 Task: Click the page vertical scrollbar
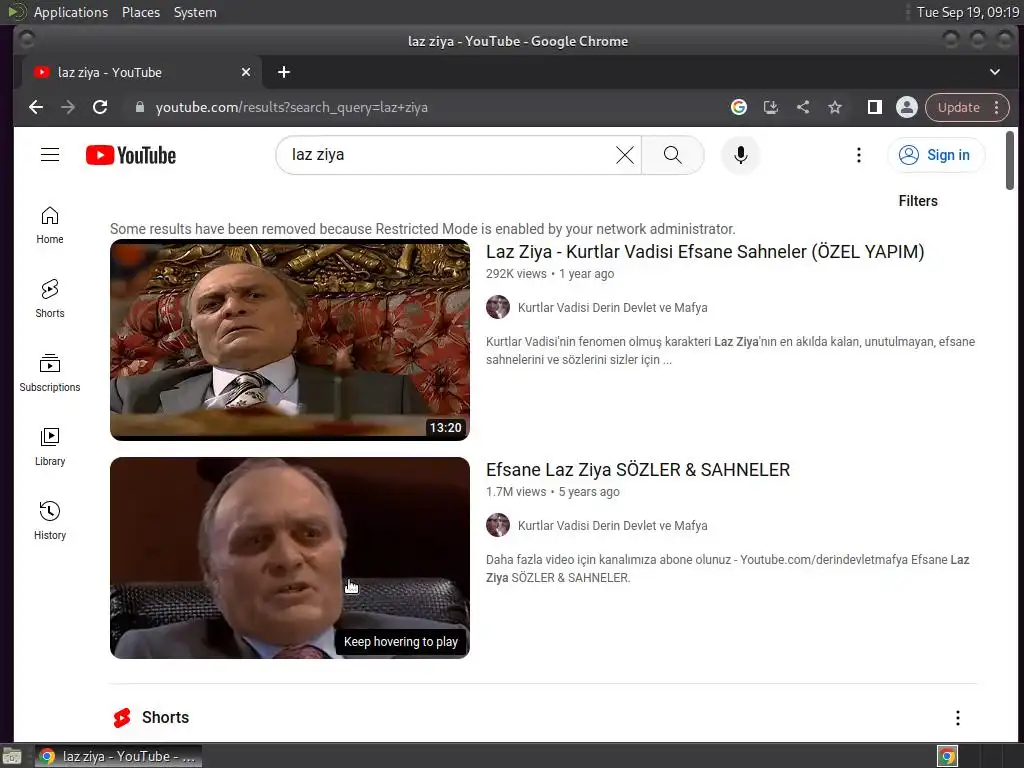tap(1010, 161)
